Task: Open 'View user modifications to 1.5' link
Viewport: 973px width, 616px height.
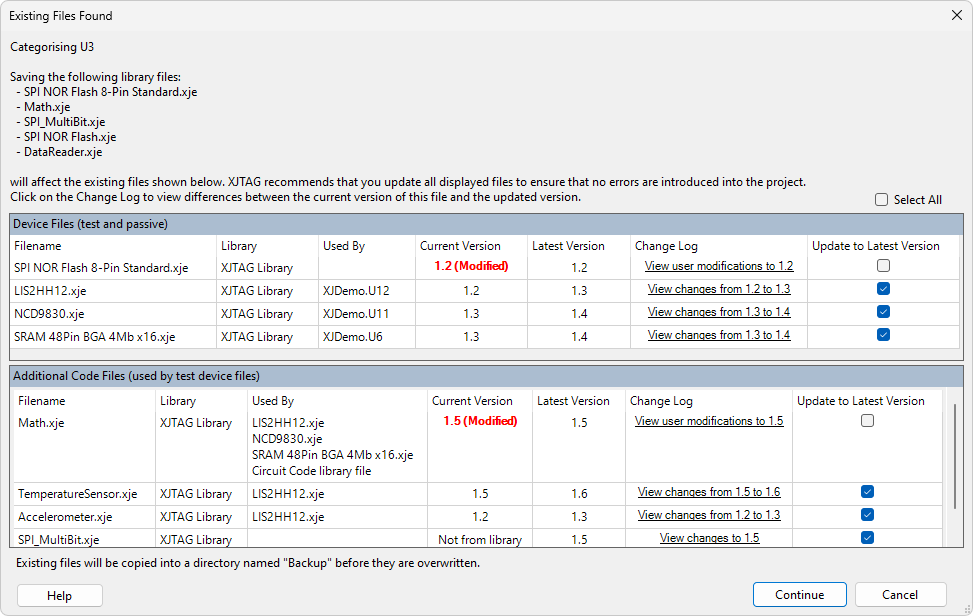Action: [x=709, y=421]
